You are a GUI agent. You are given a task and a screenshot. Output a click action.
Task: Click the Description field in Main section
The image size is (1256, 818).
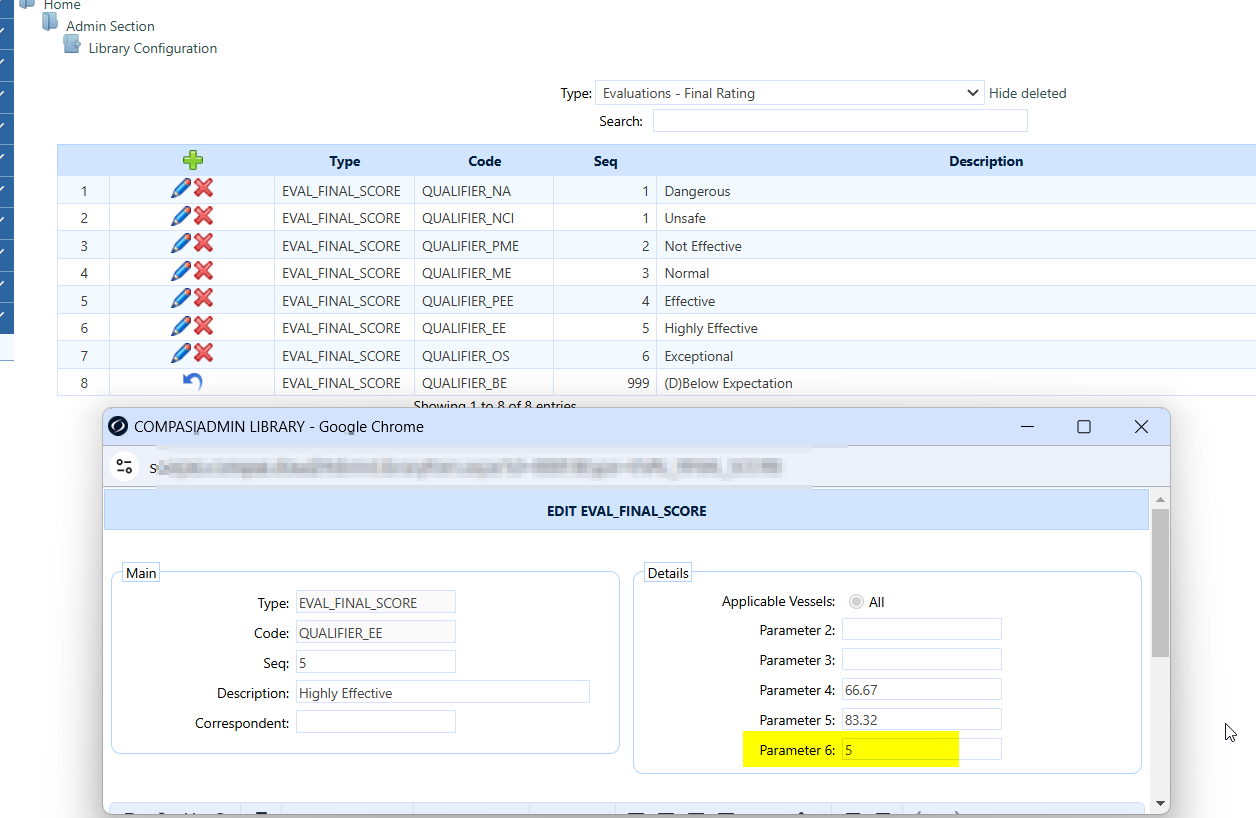click(x=442, y=693)
